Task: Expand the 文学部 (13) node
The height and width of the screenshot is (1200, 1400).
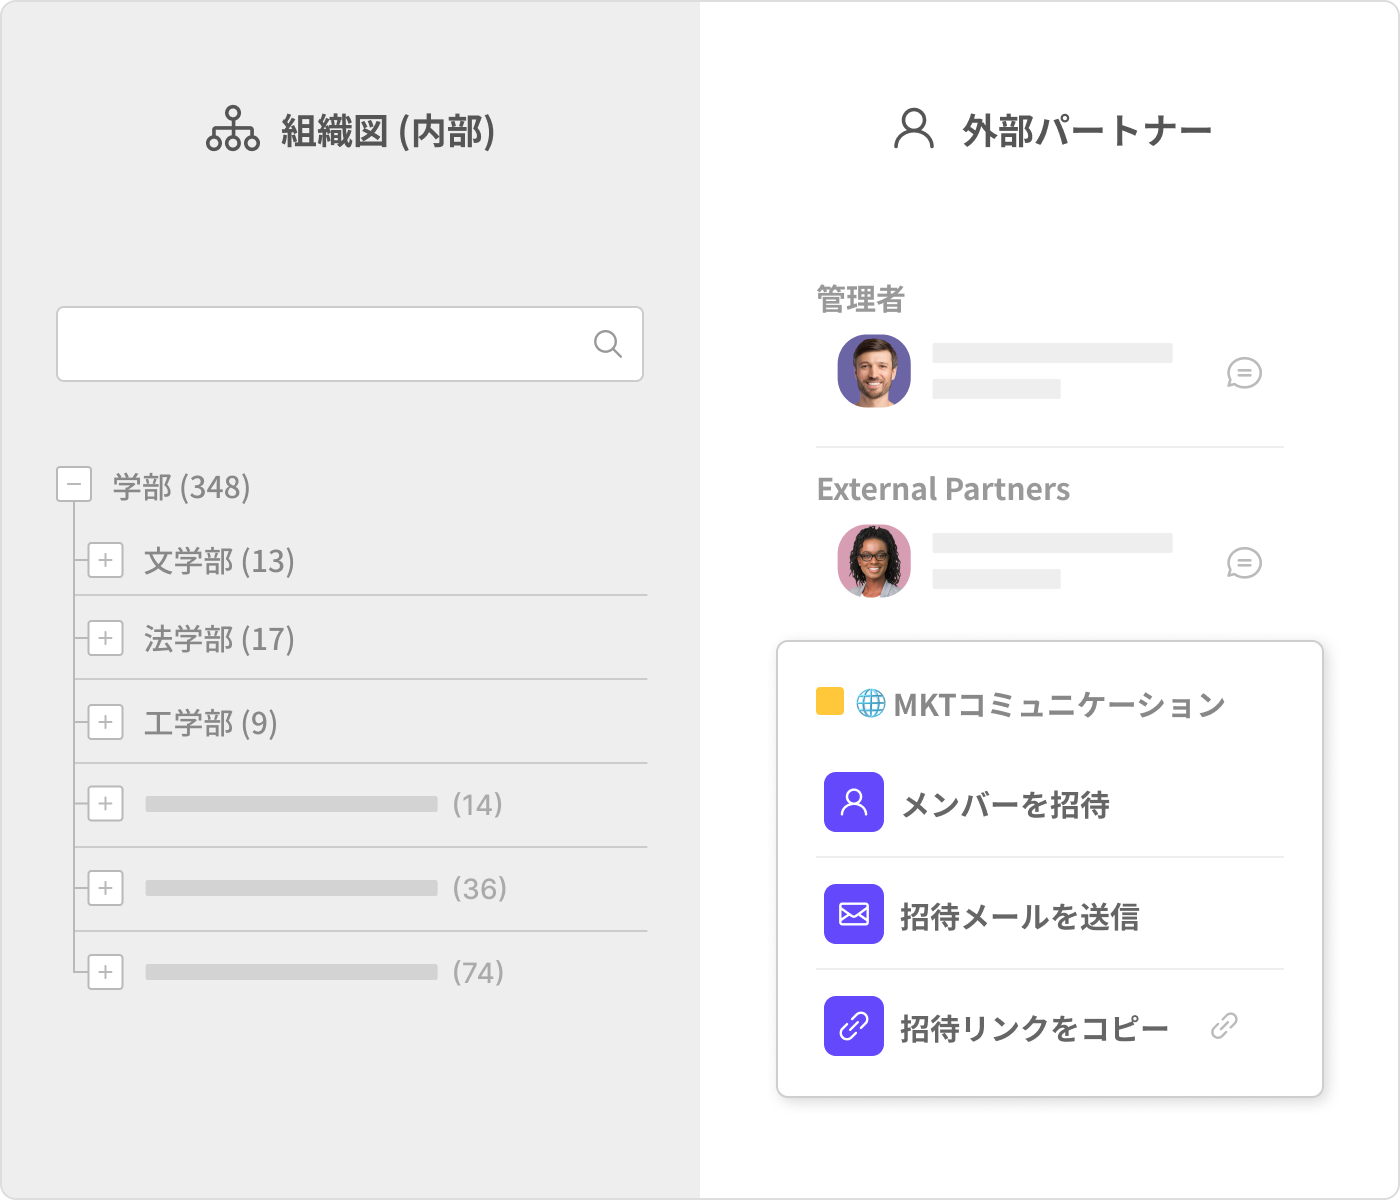Action: pos(105,560)
